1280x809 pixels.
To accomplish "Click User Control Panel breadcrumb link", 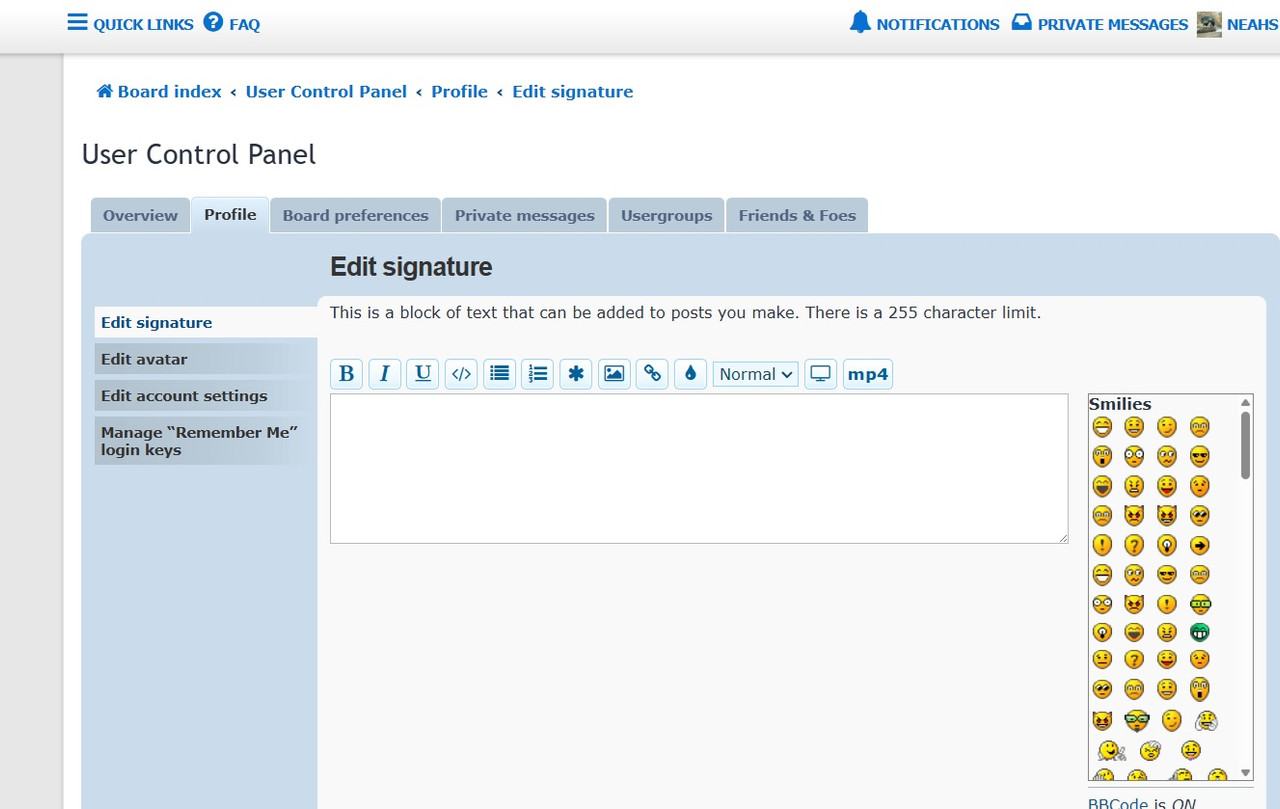I will 326,91.
